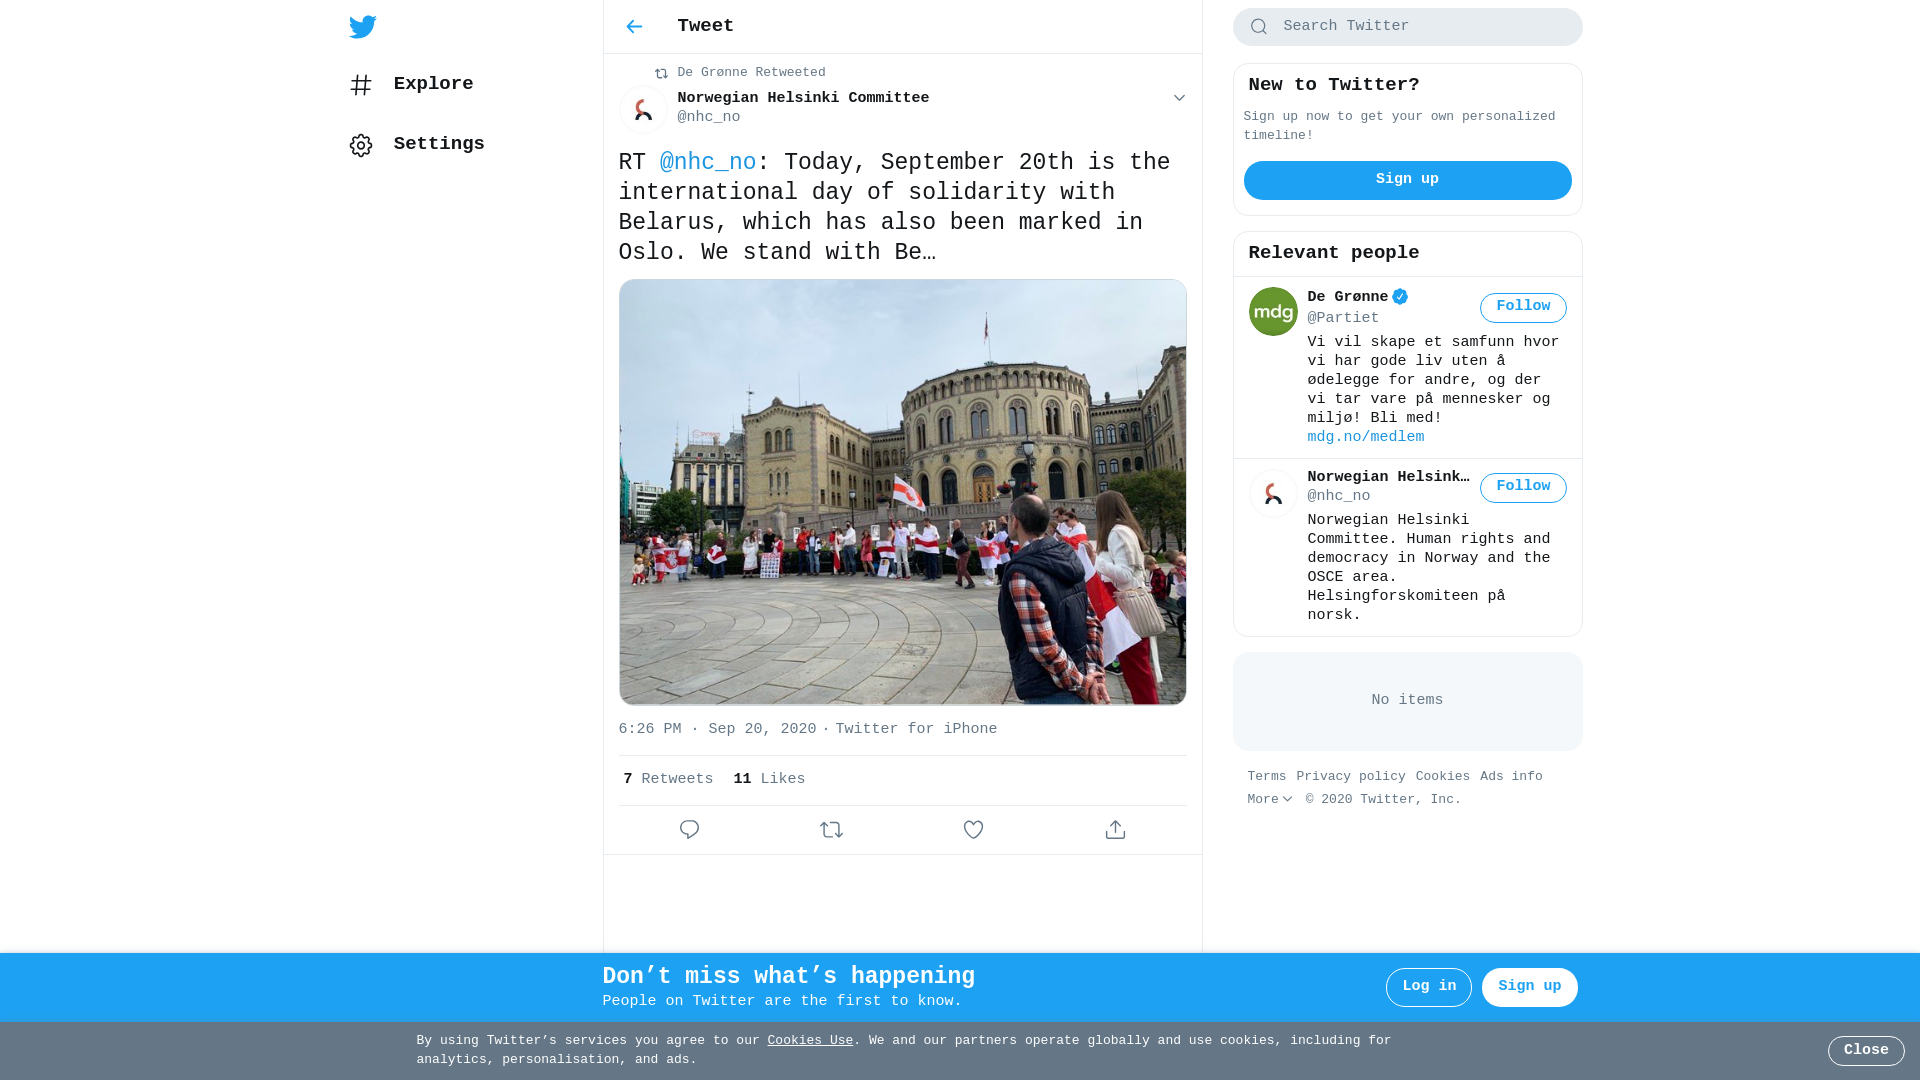Open the mdg.no/medlem link

coord(1365,438)
